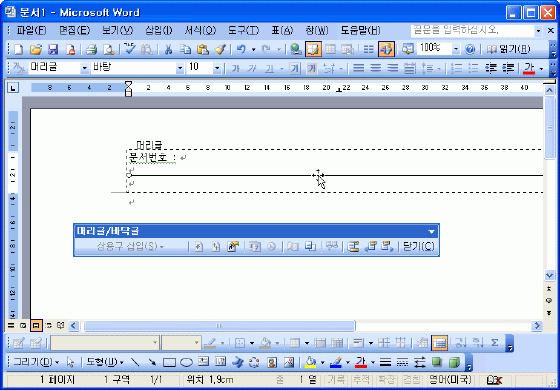Screen dimensions: 560x390
Task: Open the 서식(O) menu
Action: click(x=200, y=30)
